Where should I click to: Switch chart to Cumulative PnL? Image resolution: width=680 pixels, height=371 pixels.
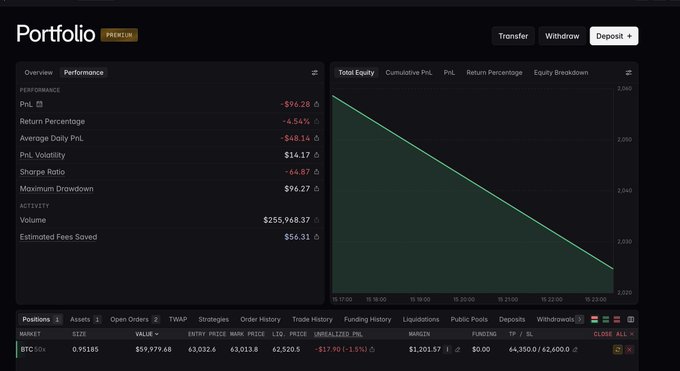tap(409, 72)
